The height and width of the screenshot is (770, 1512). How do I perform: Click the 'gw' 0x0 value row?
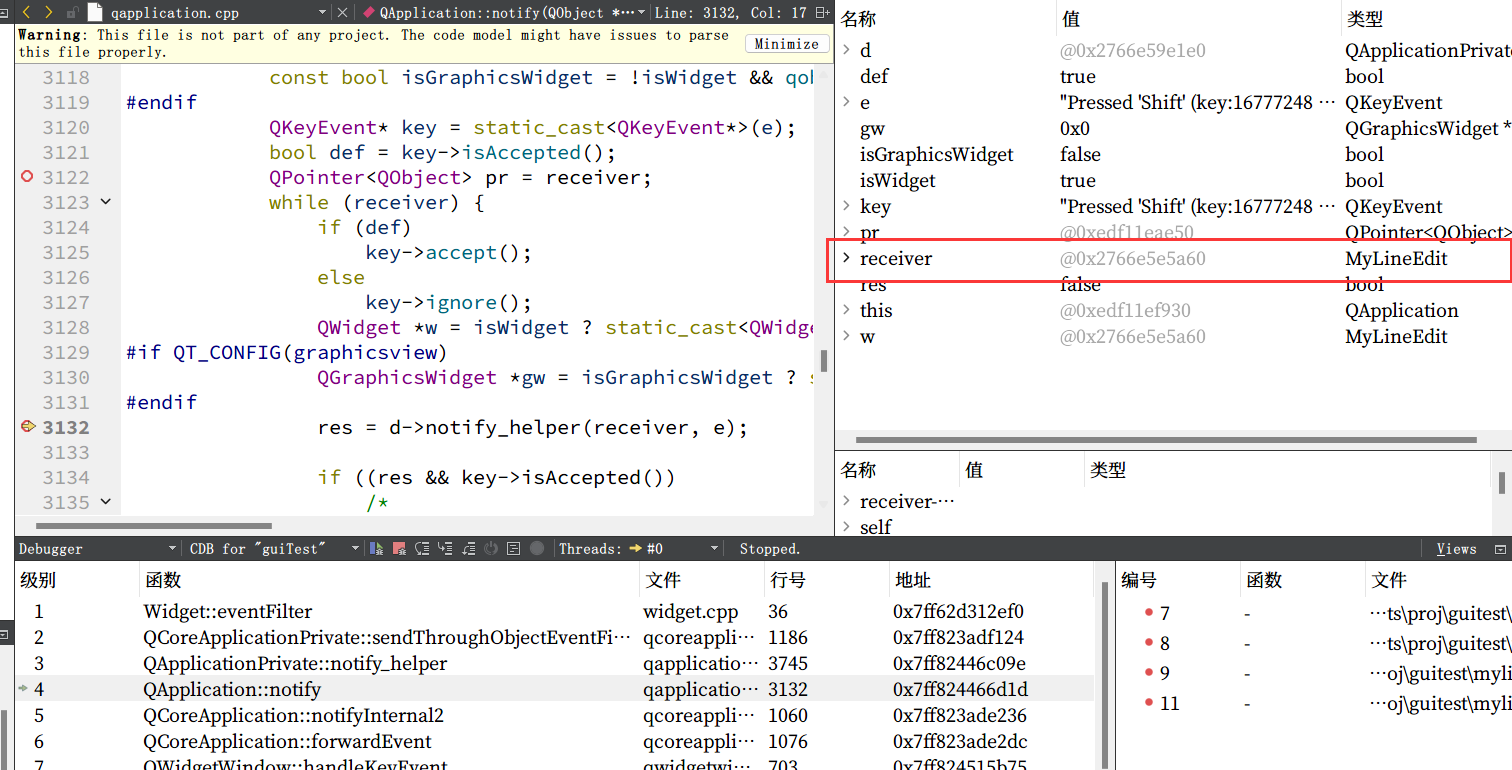click(x=1174, y=128)
